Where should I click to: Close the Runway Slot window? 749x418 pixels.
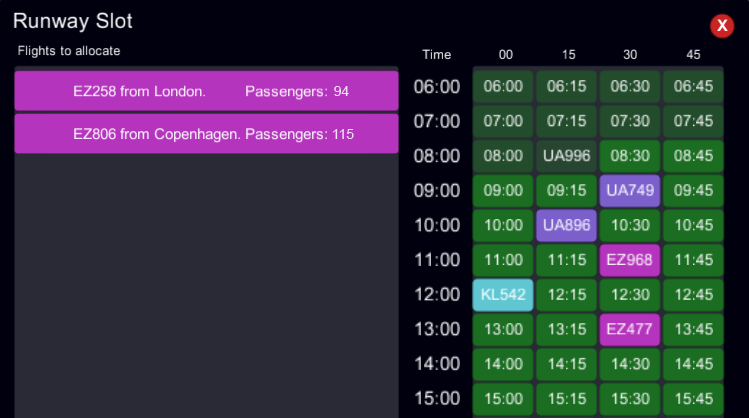tap(722, 27)
